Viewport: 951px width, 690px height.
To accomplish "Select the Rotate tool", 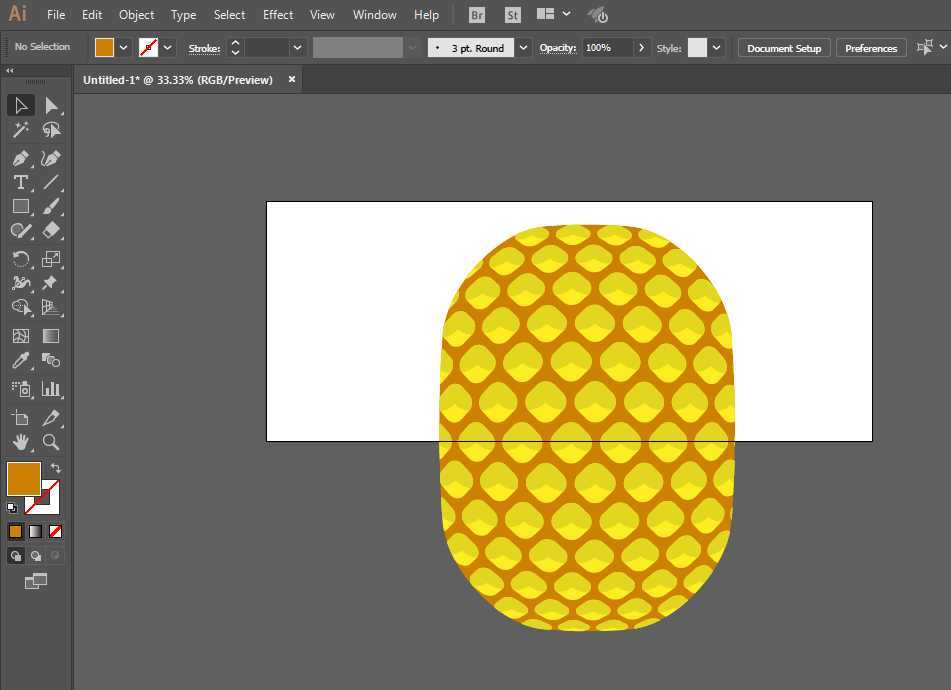I will pyautogui.click(x=20, y=258).
